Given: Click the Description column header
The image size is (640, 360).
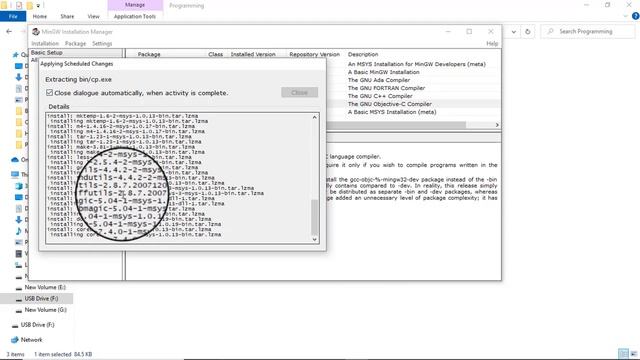Looking at the screenshot, I should (x=363, y=54).
